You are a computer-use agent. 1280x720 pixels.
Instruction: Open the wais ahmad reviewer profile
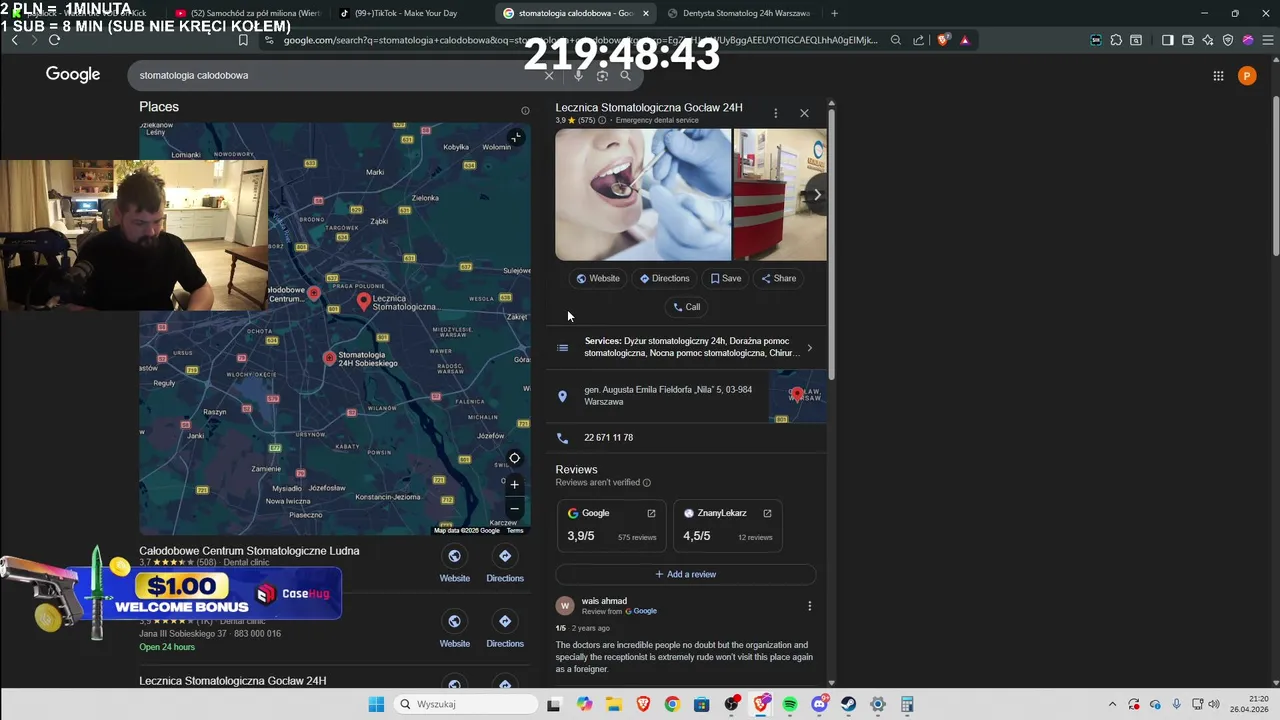tap(604, 601)
